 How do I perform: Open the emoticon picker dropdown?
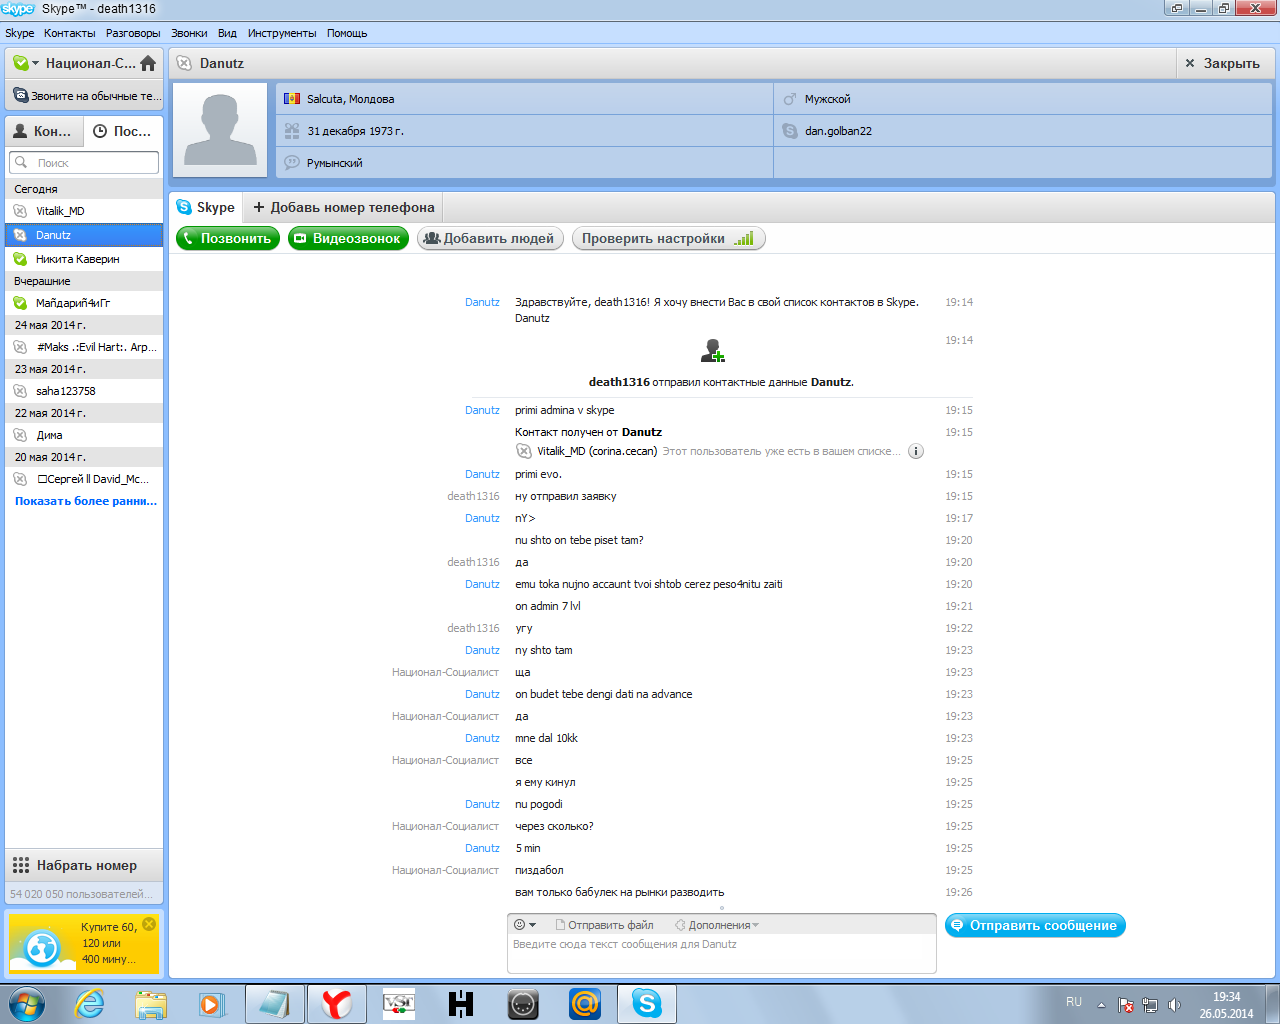click(x=525, y=925)
